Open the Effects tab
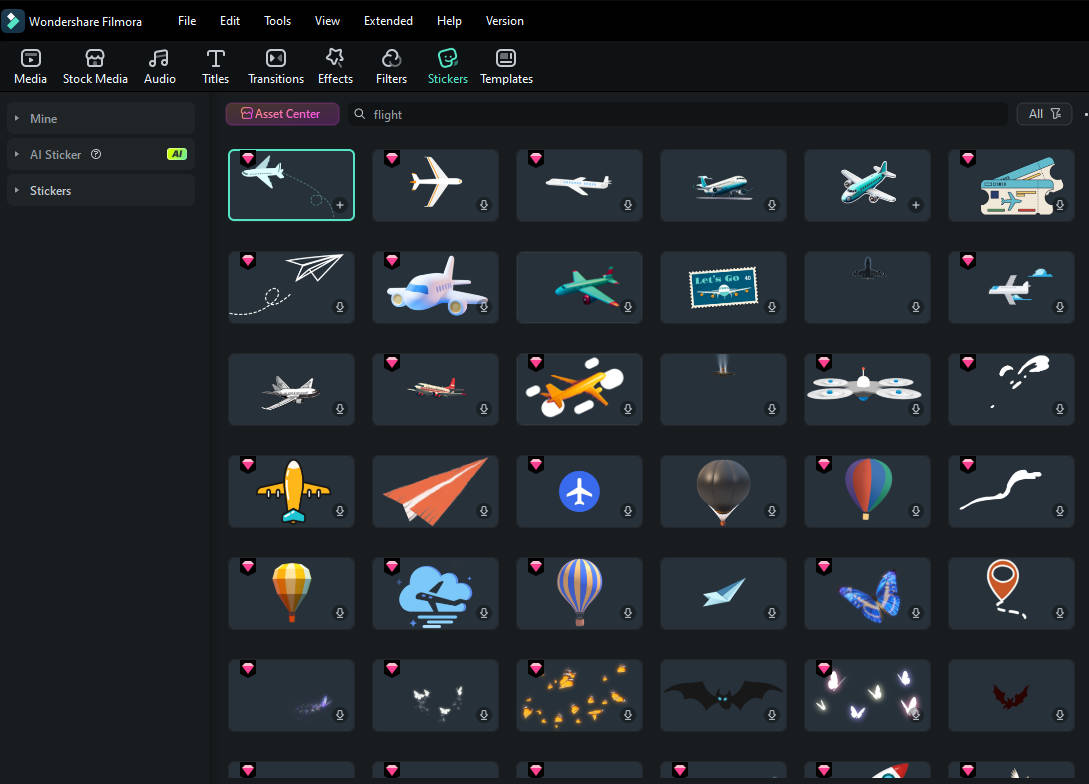1089x784 pixels. point(335,67)
